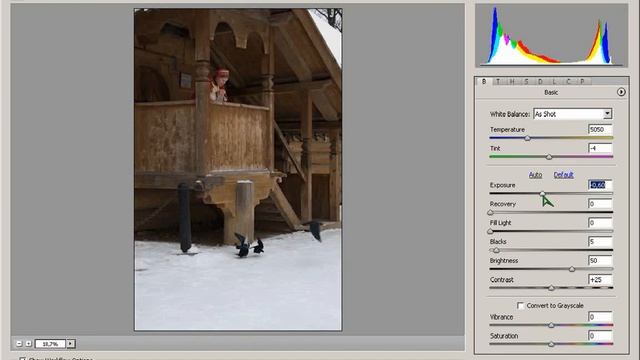This screenshot has width=640, height=360.
Task: Click the Exposure slider handle
Action: tap(542, 194)
